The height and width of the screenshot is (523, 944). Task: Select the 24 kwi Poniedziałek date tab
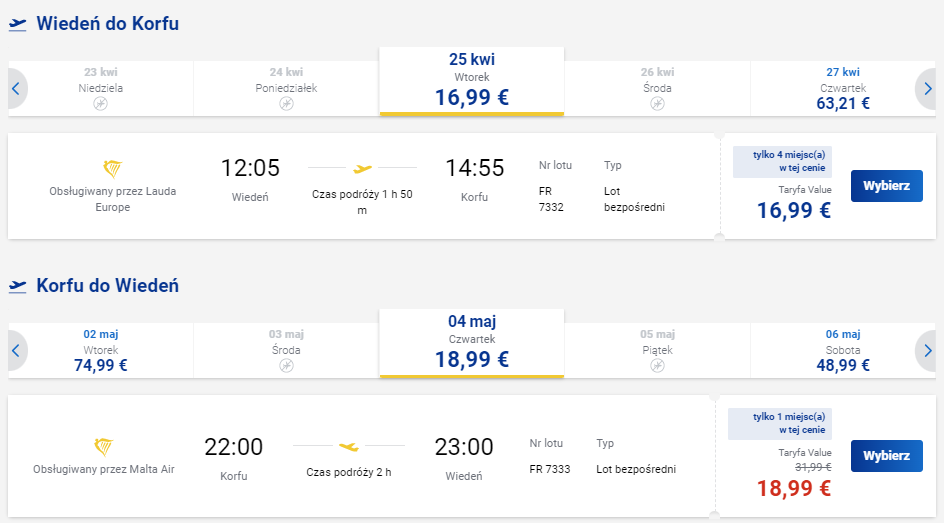pos(287,88)
